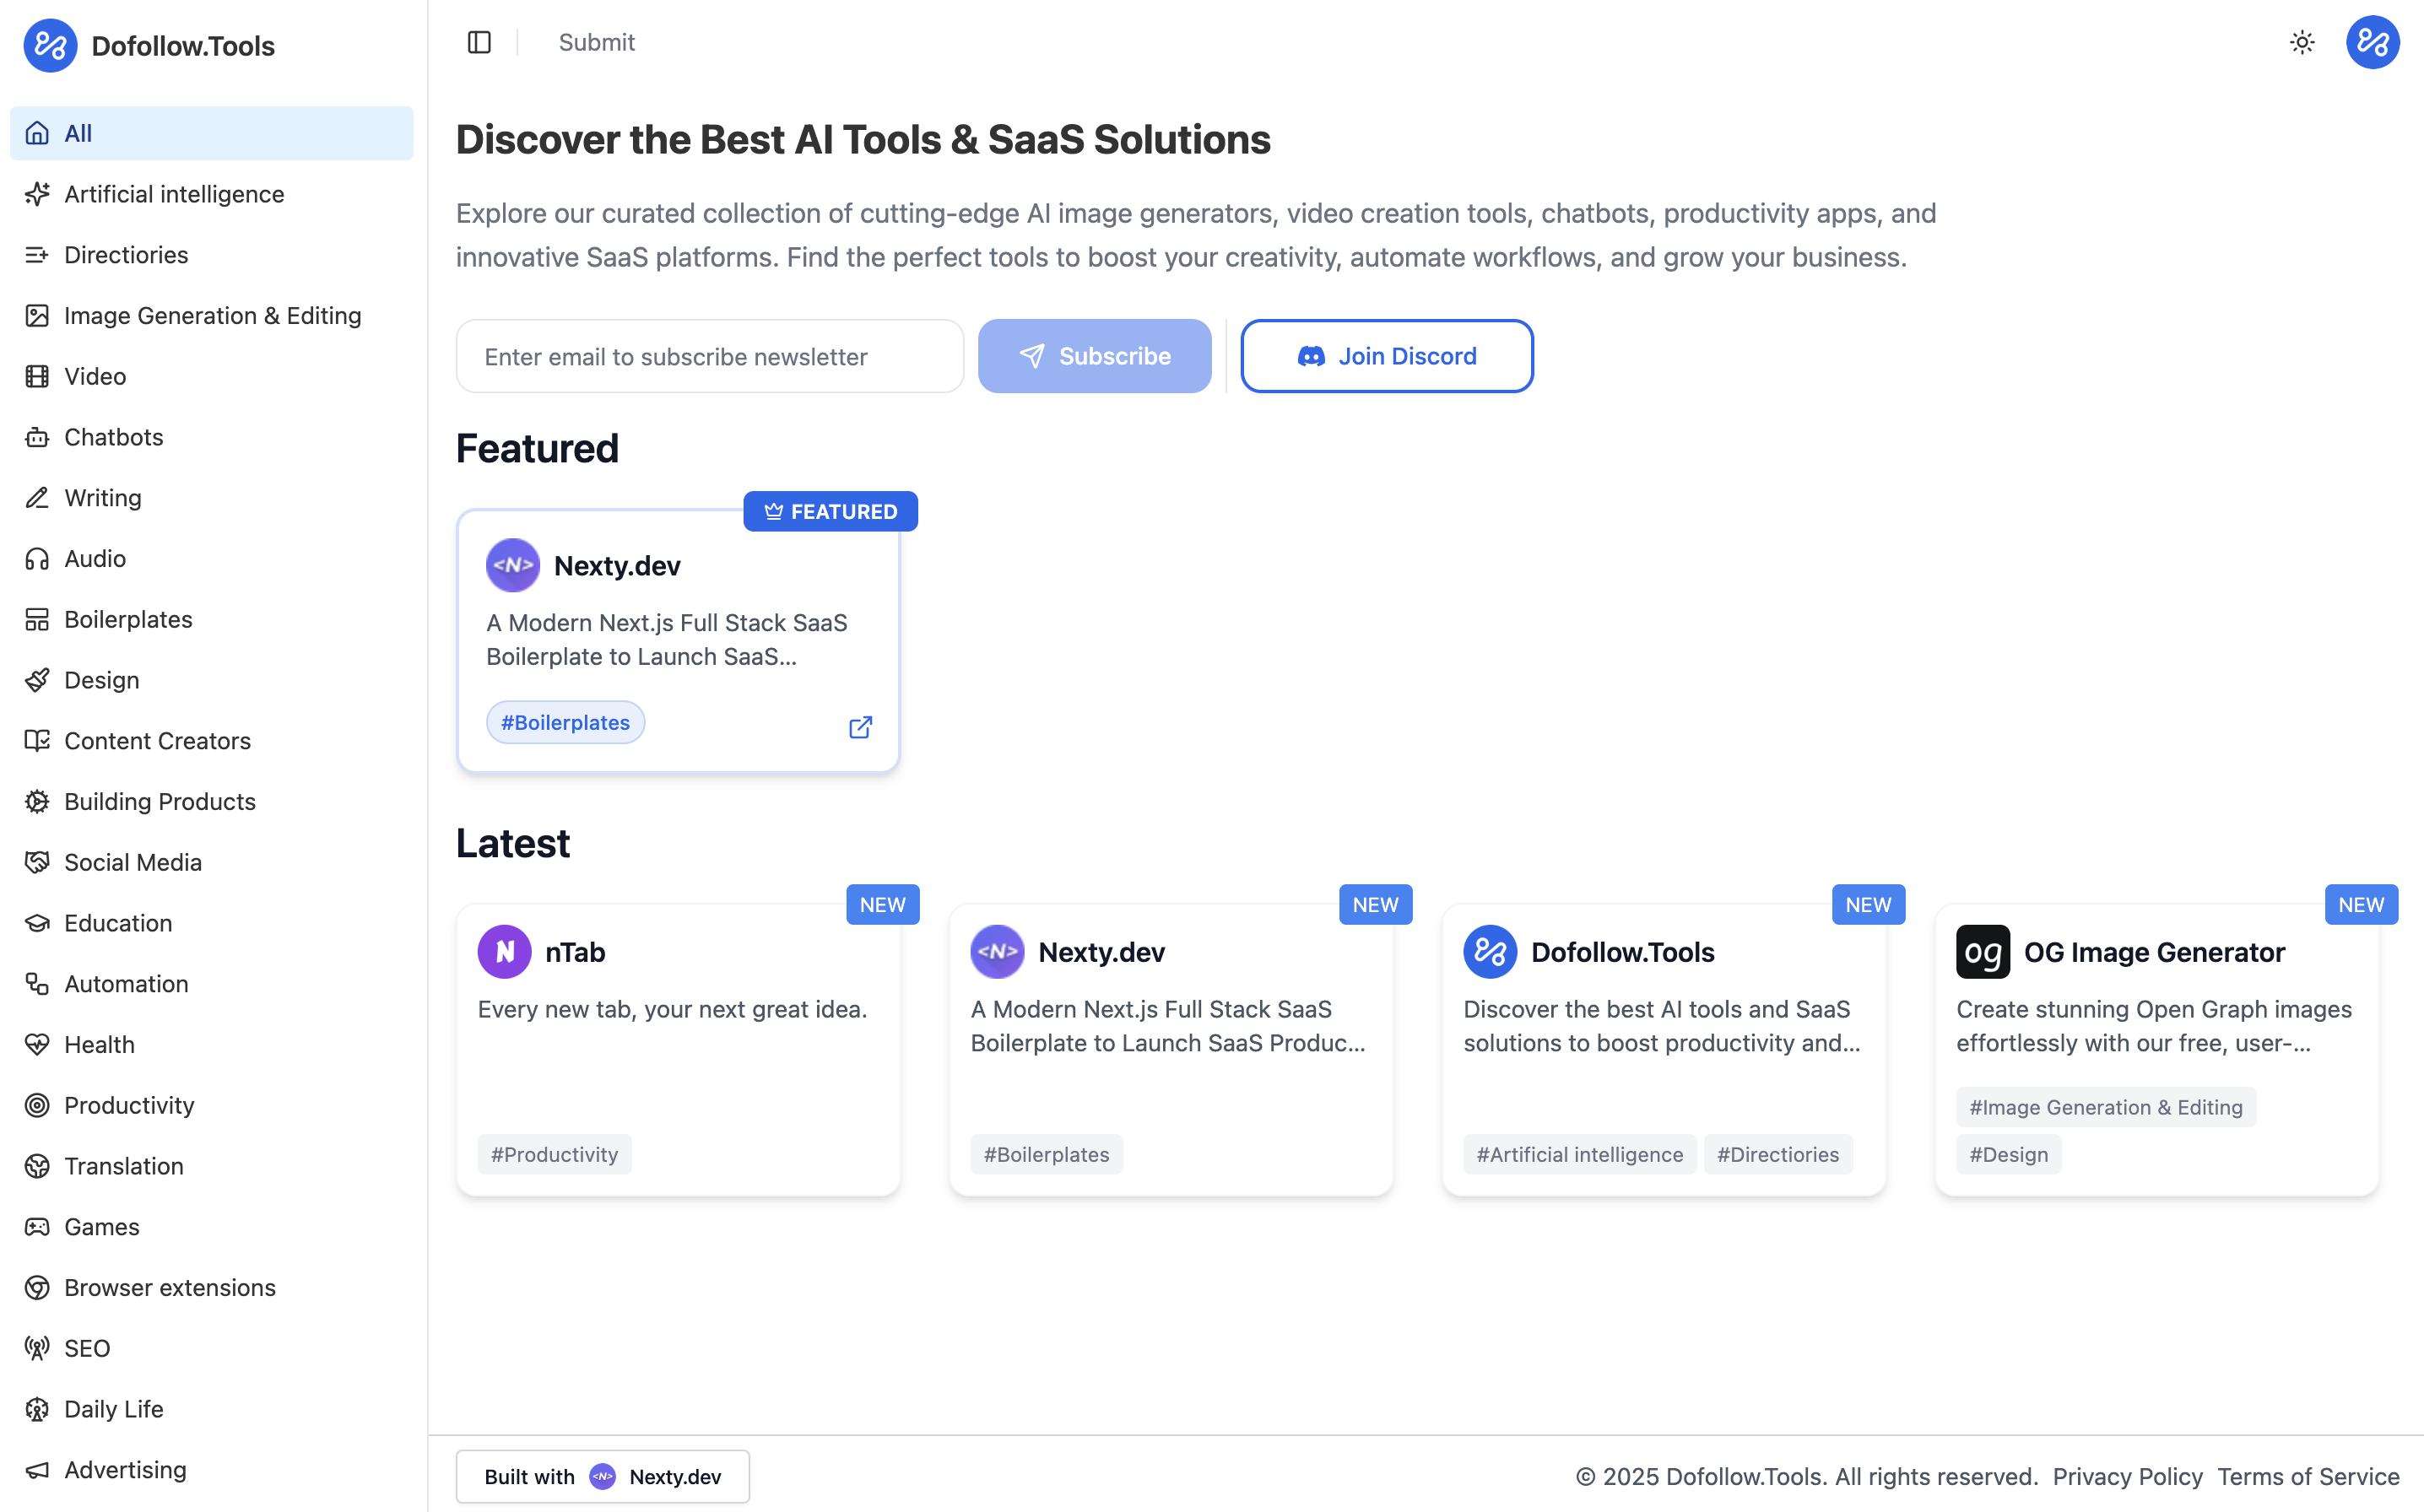
Task: Open the Browser extensions category
Action: tap(169, 1287)
